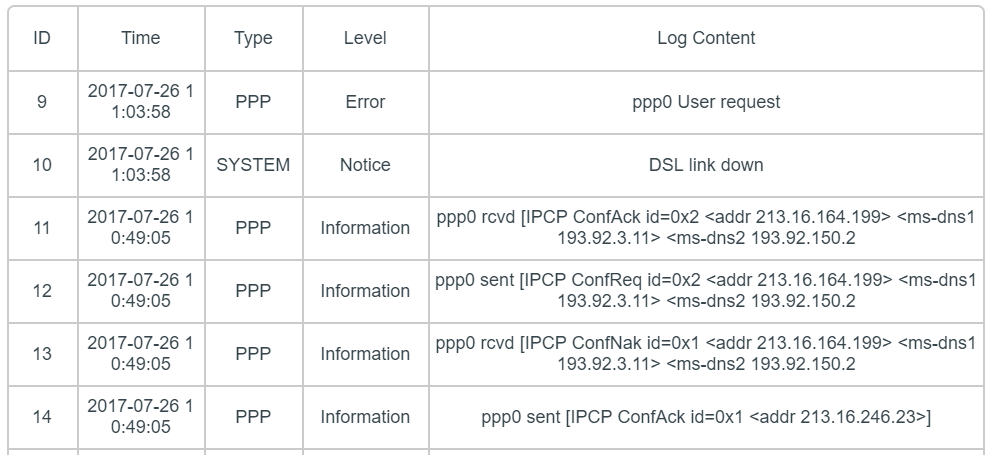The image size is (994, 455).
Task: Click the SYSTEM type cell
Action: (253, 165)
